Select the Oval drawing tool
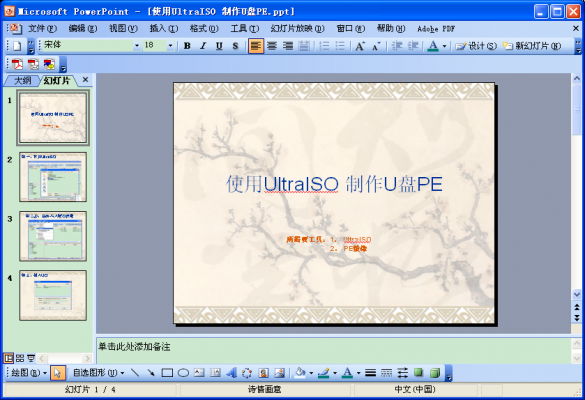The width and height of the screenshot is (585, 400). pyautogui.click(x=183, y=372)
